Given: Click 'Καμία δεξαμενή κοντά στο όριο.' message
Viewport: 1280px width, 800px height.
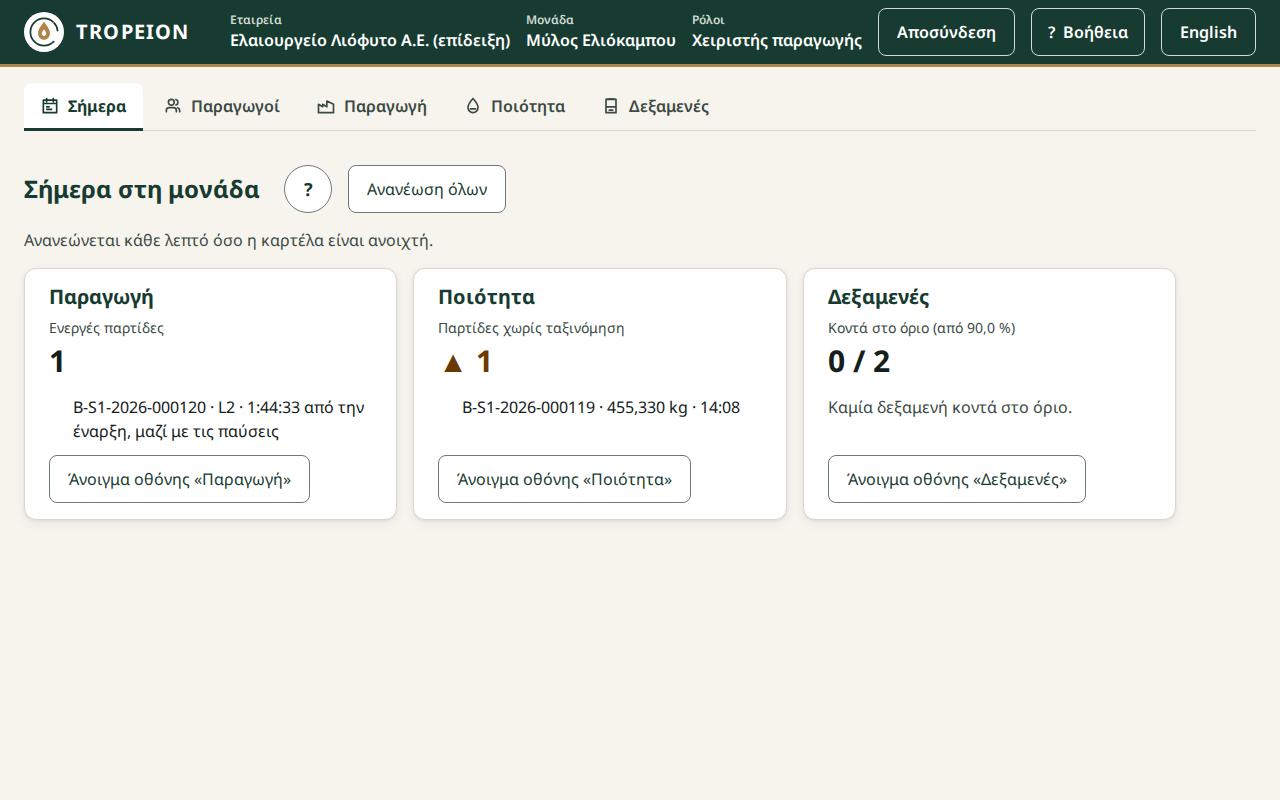Looking at the screenshot, I should click(950, 407).
